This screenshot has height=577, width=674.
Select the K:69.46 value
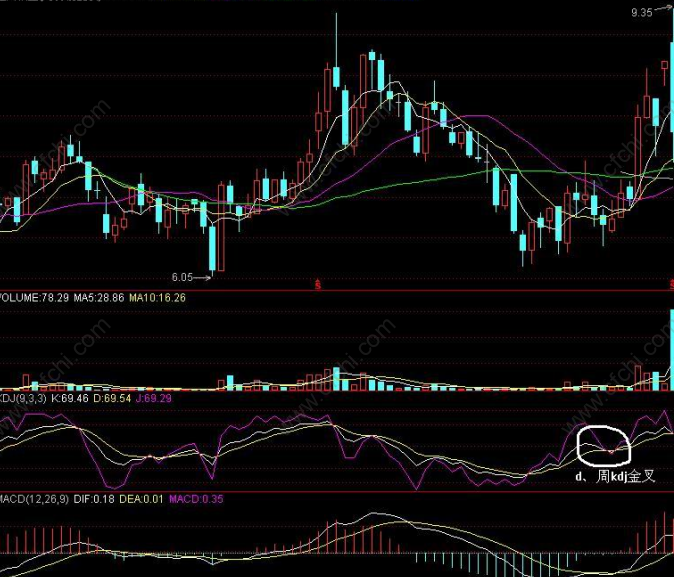70,398
